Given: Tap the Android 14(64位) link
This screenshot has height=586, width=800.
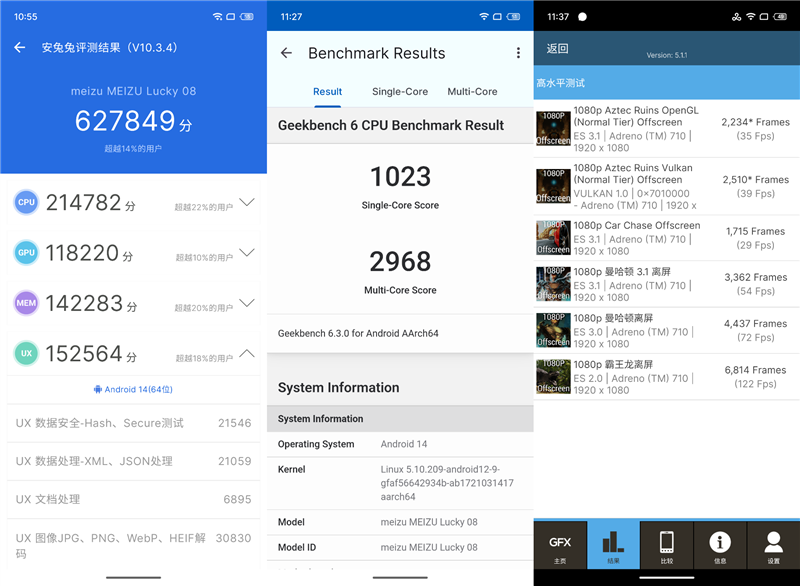Looking at the screenshot, I should [x=133, y=389].
